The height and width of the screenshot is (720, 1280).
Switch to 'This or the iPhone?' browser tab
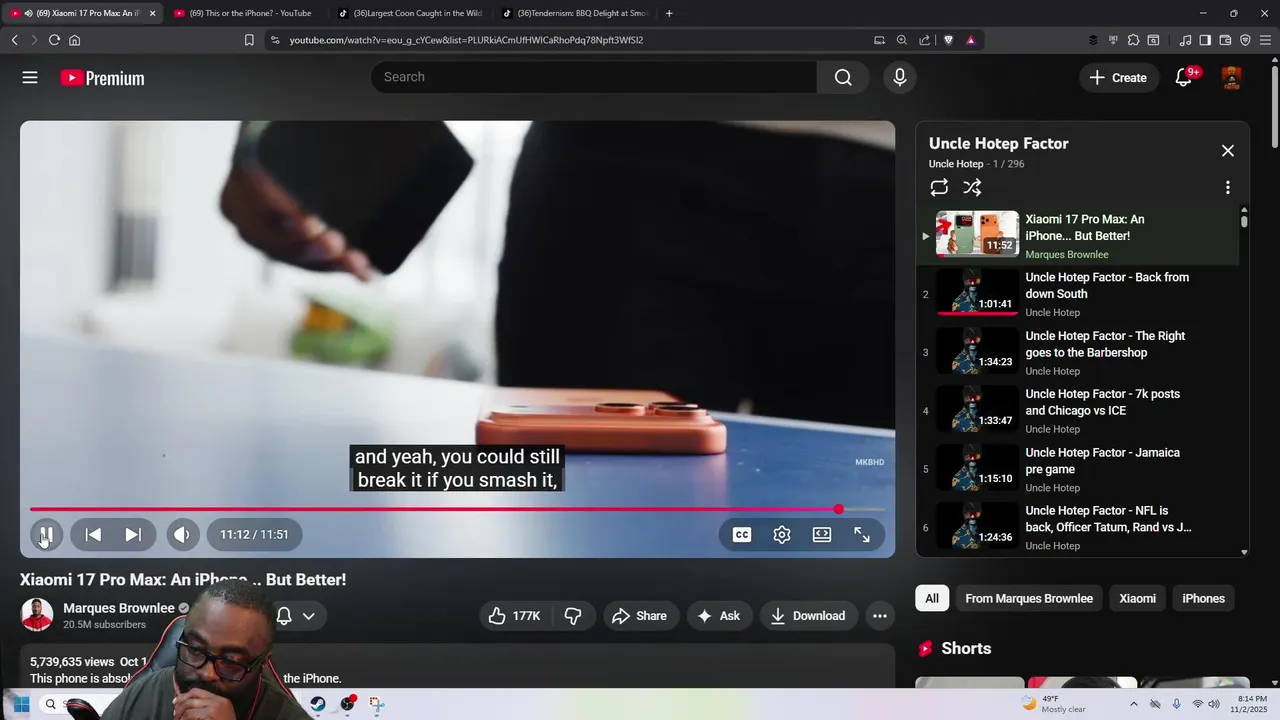pyautogui.click(x=245, y=13)
